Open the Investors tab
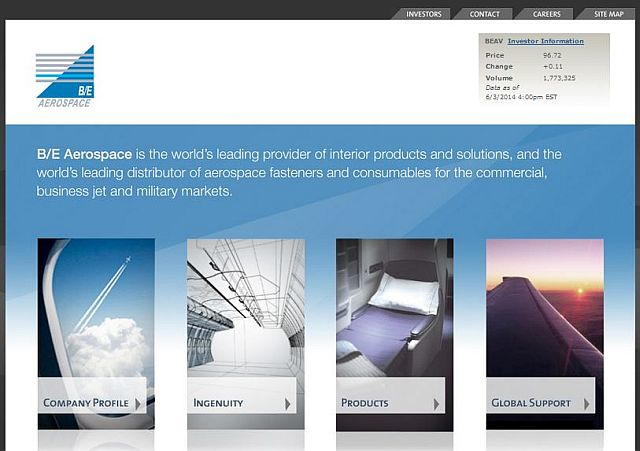 (423, 14)
